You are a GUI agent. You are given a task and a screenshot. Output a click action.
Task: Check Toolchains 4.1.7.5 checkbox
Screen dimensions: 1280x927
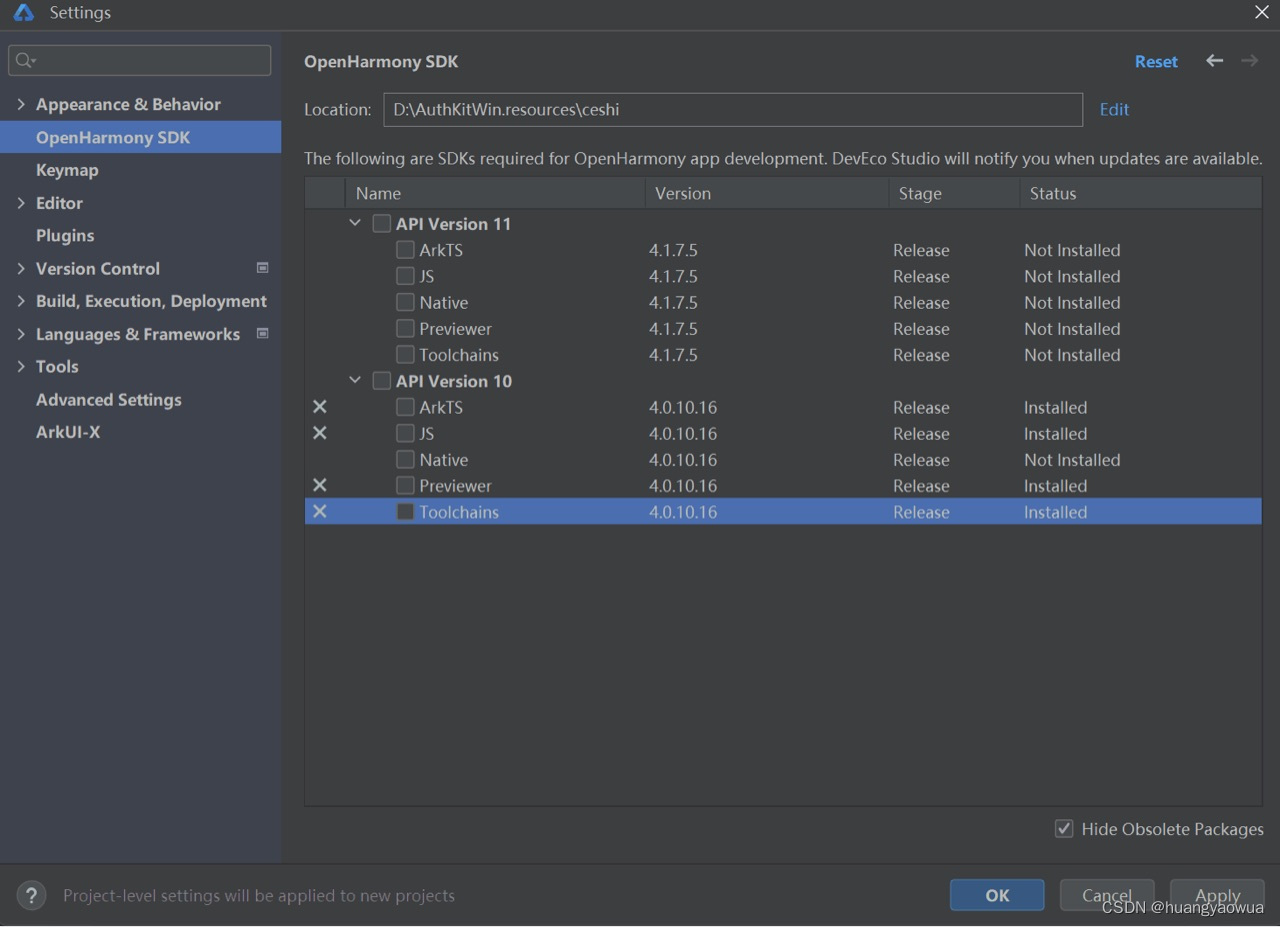[x=405, y=354]
